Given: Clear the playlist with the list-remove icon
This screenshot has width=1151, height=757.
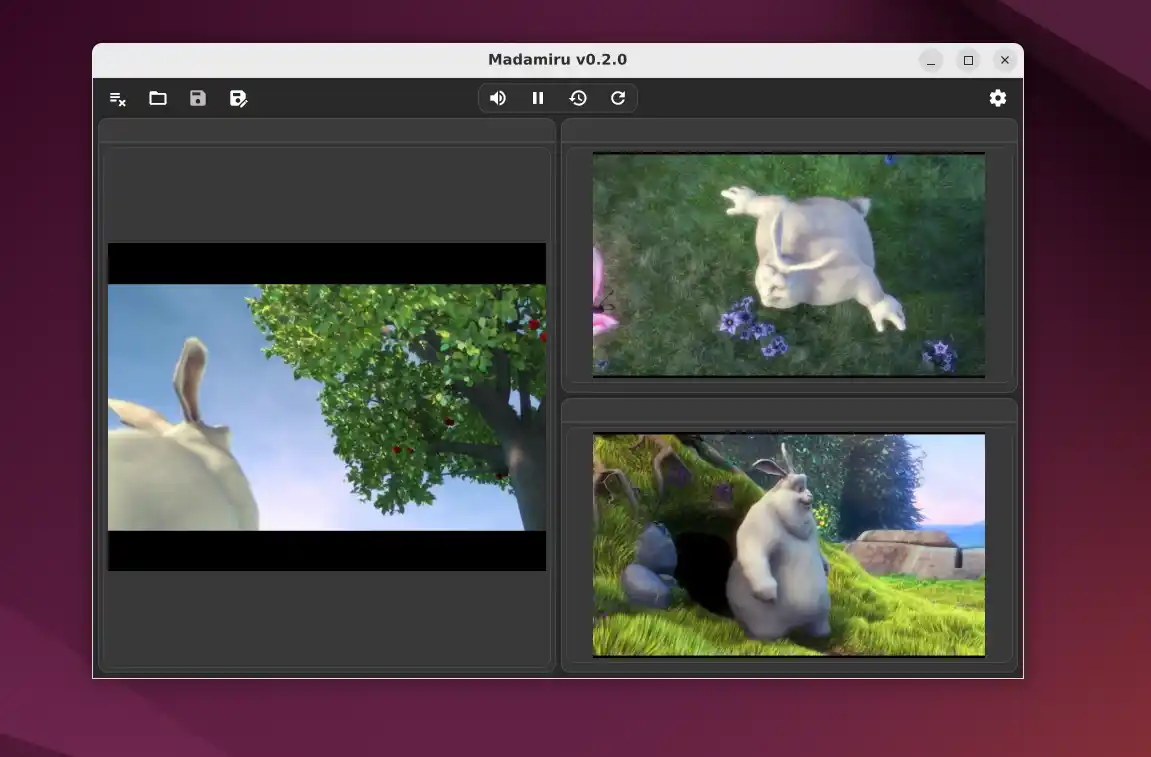Looking at the screenshot, I should (x=117, y=98).
